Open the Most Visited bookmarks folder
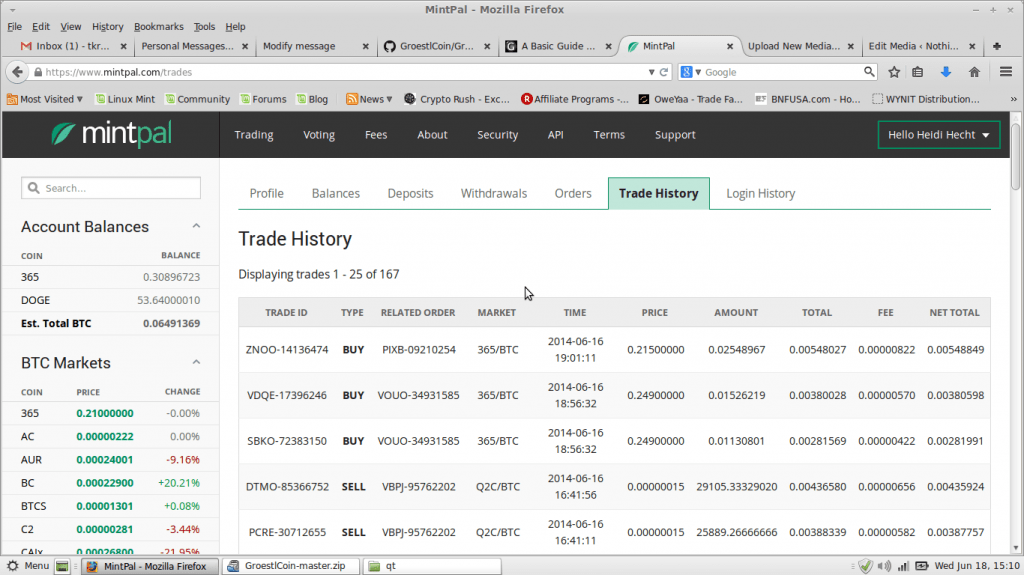 [45, 99]
